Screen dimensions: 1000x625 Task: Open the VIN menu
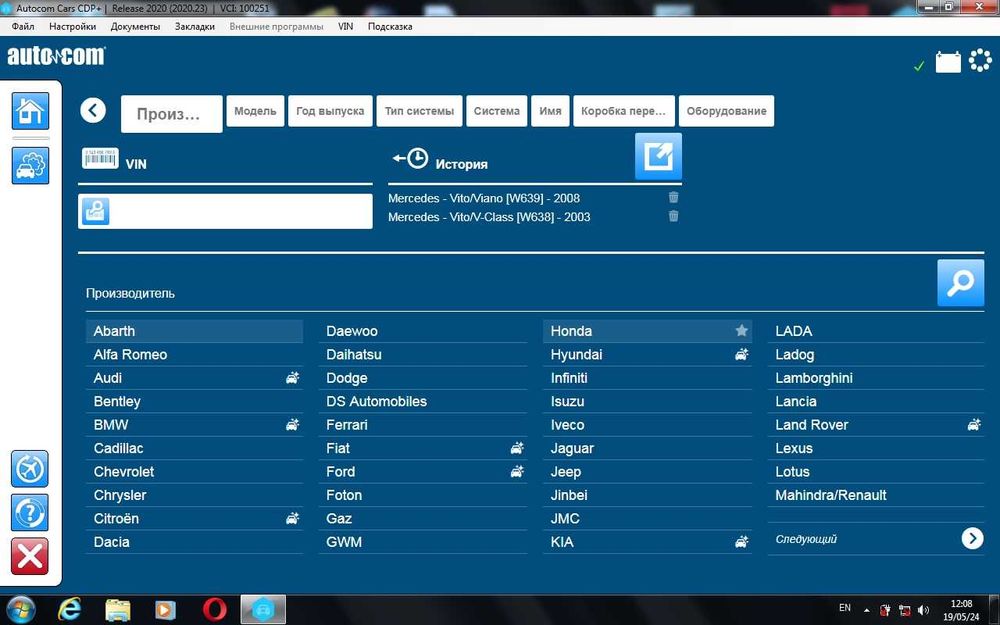click(x=345, y=27)
